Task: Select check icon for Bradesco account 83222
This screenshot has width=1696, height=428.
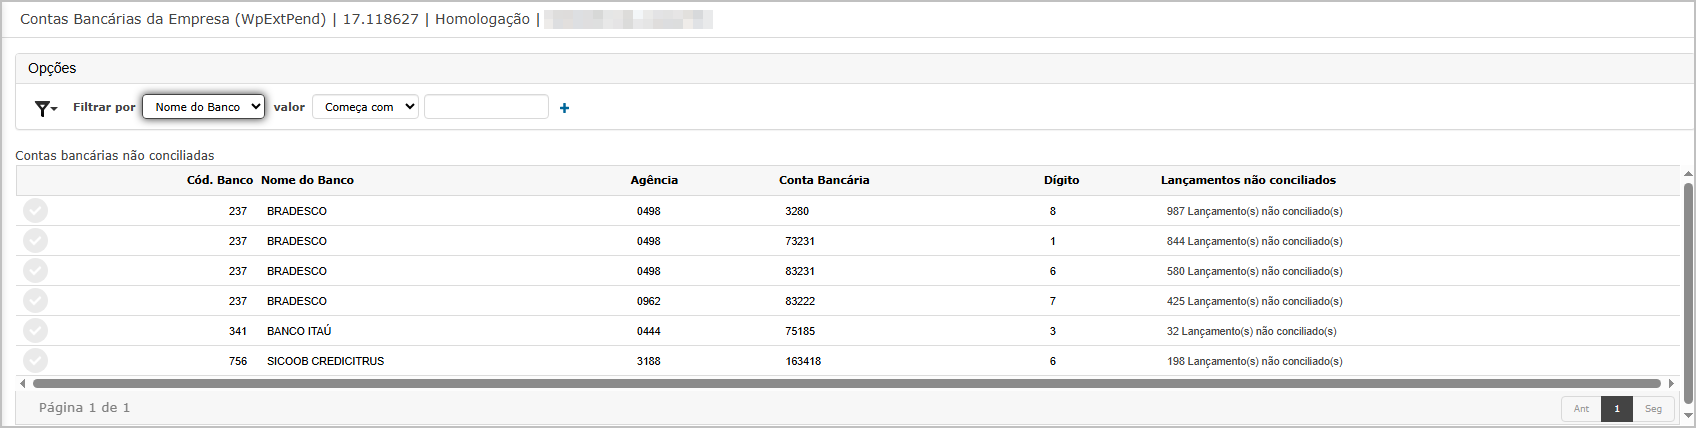Action: pyautogui.click(x=35, y=301)
